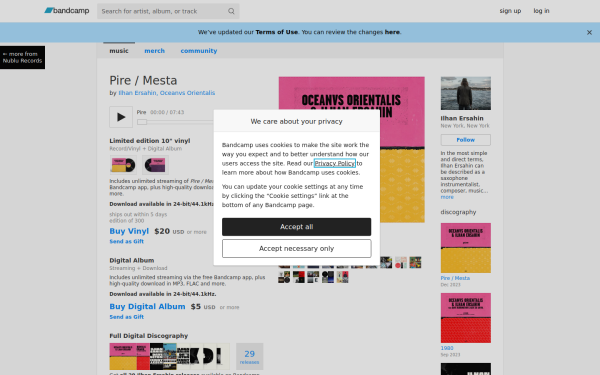Screen dimensions: 600x375
Task: Click Buy Vinyl
Action: click(129, 231)
